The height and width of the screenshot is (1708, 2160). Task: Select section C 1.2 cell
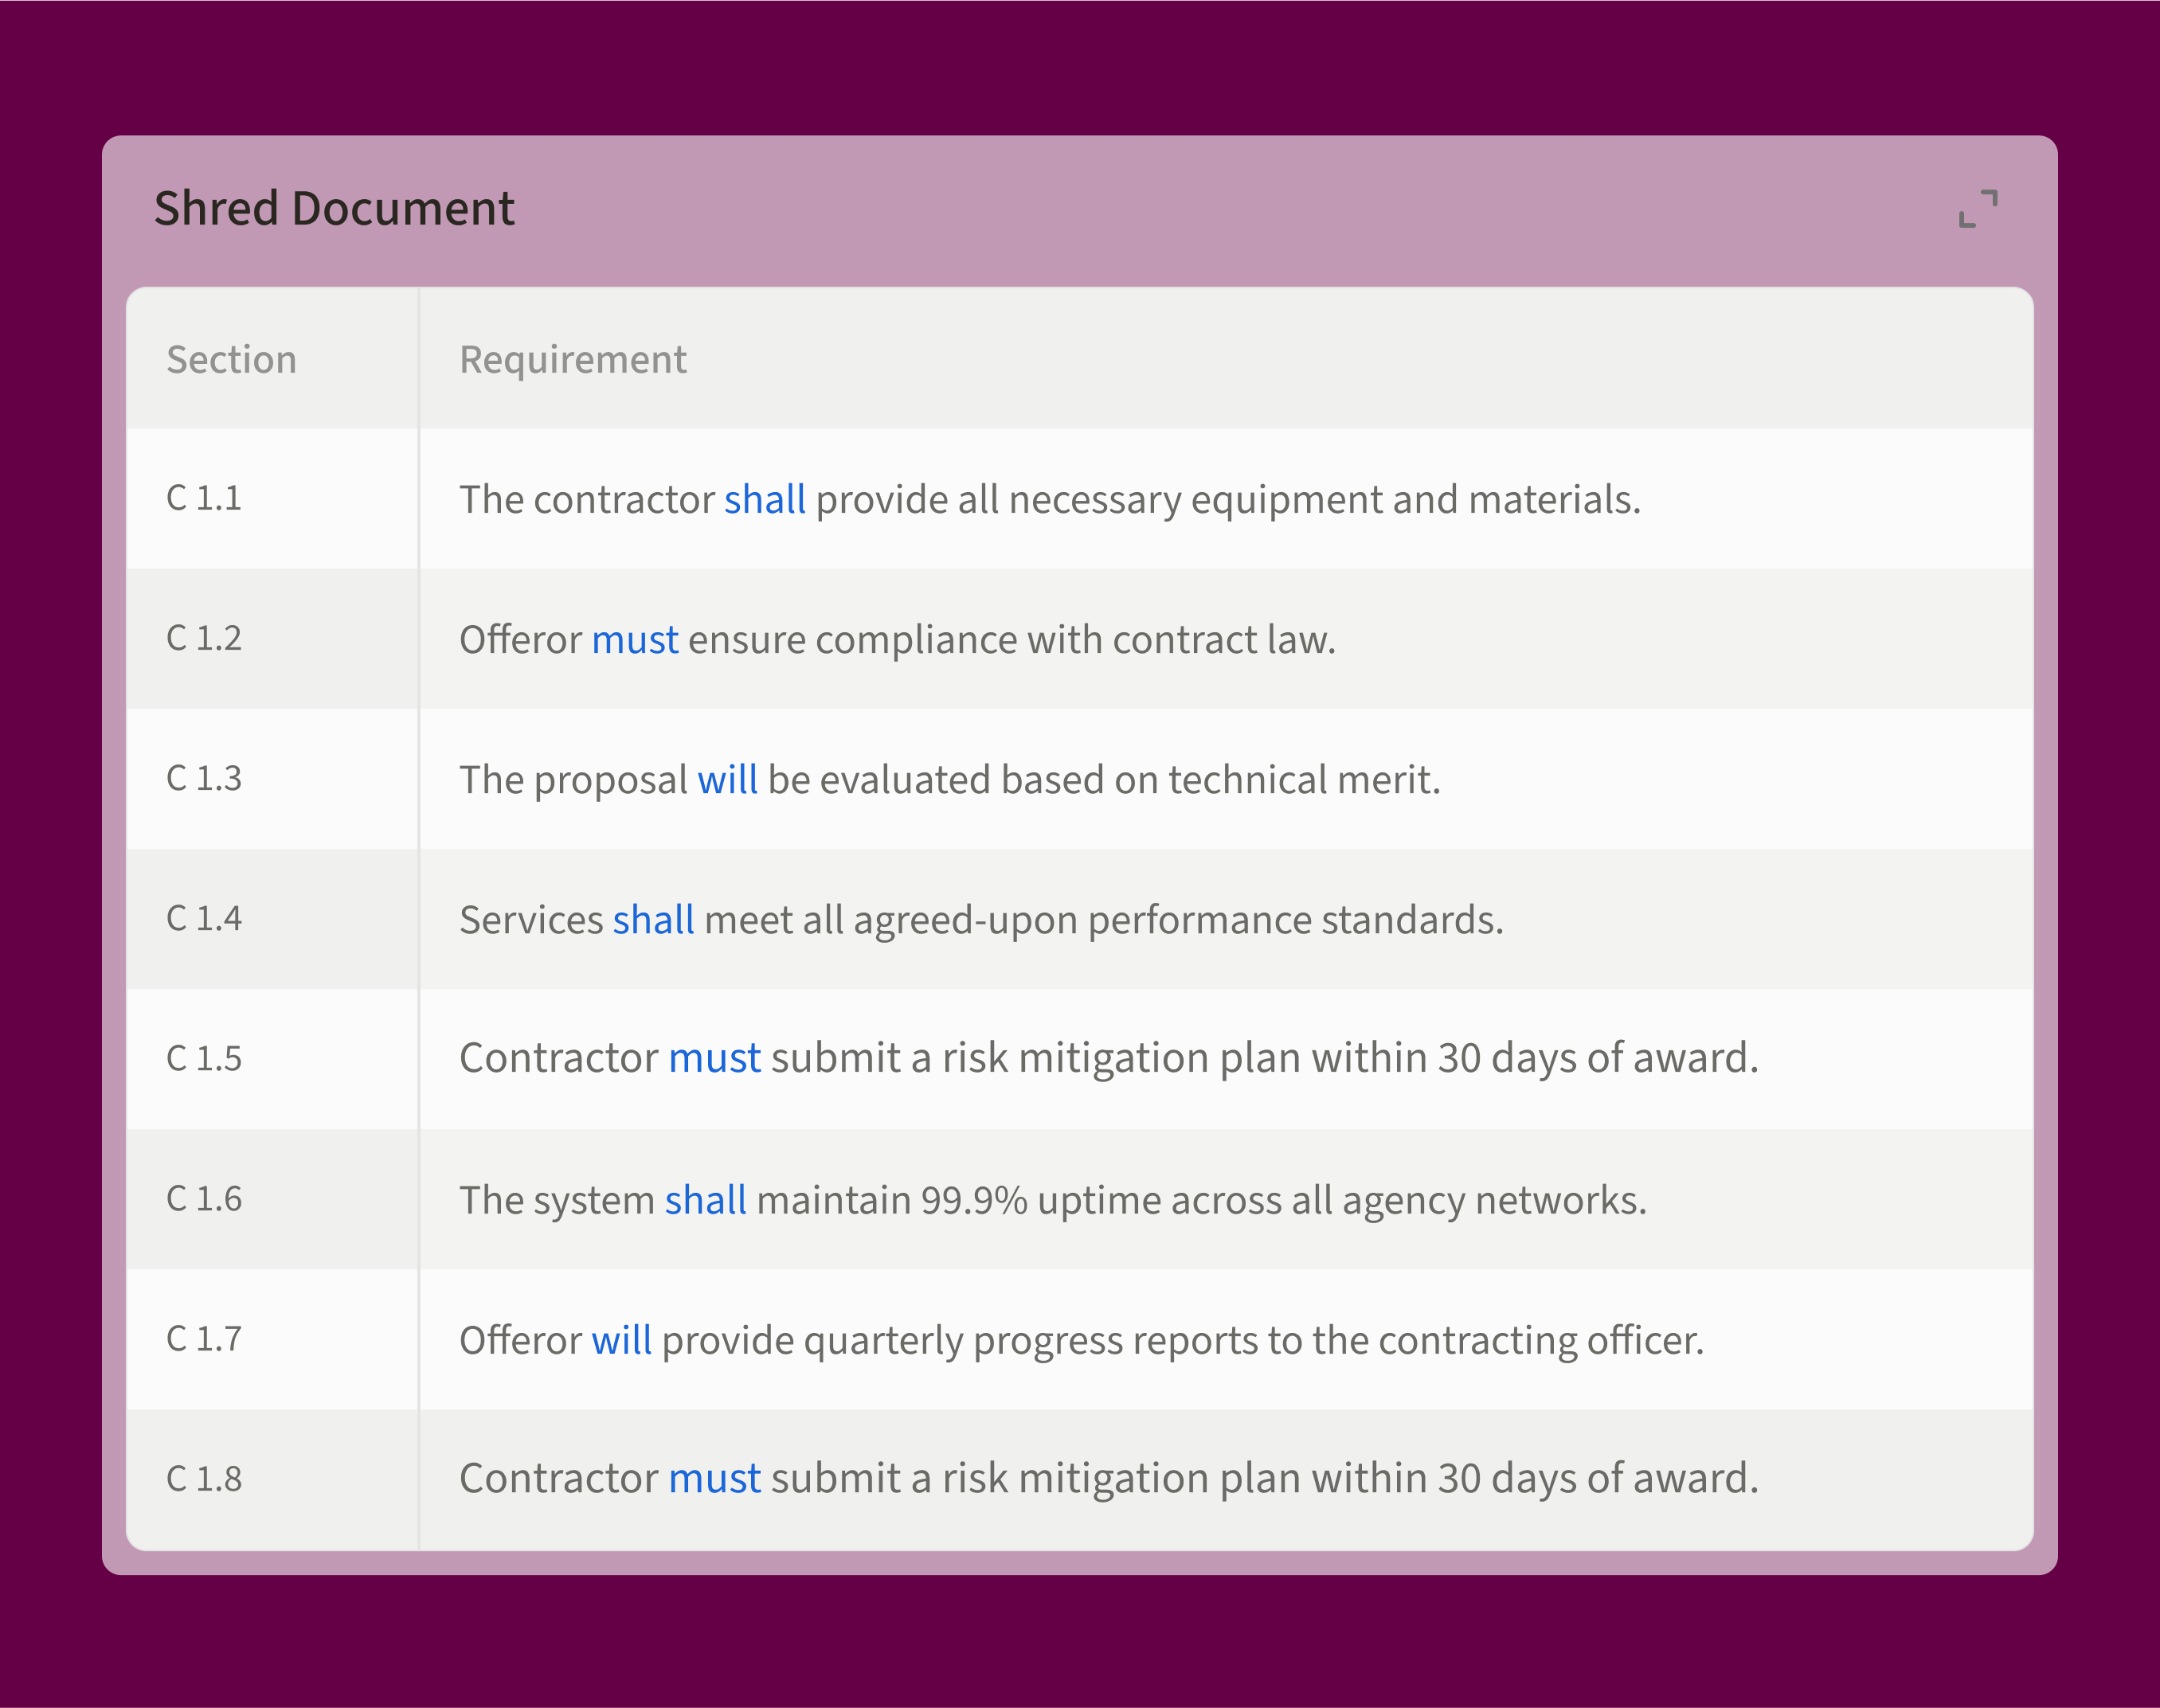point(204,638)
